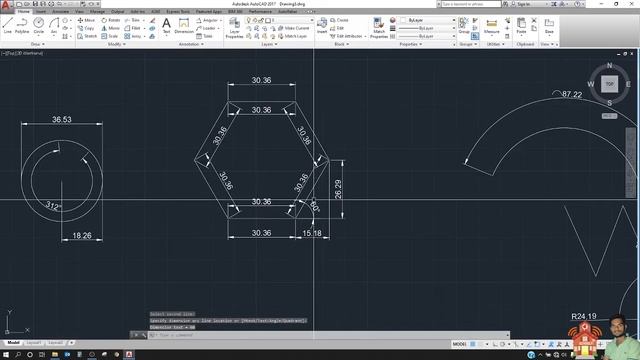
Task: Click the Measure tool
Action: click(x=491, y=25)
